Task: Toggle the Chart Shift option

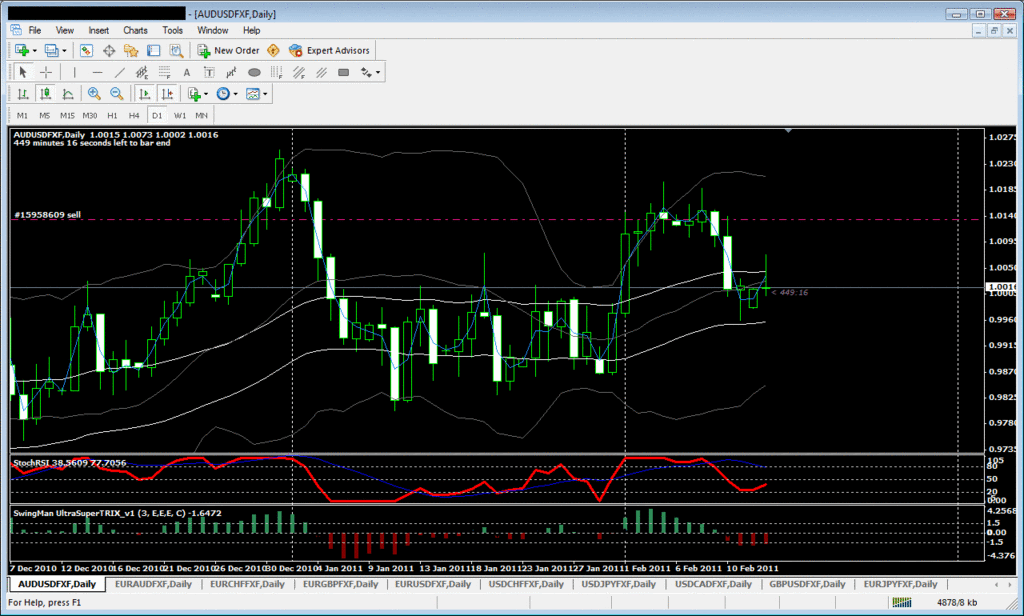Action: pos(167,94)
